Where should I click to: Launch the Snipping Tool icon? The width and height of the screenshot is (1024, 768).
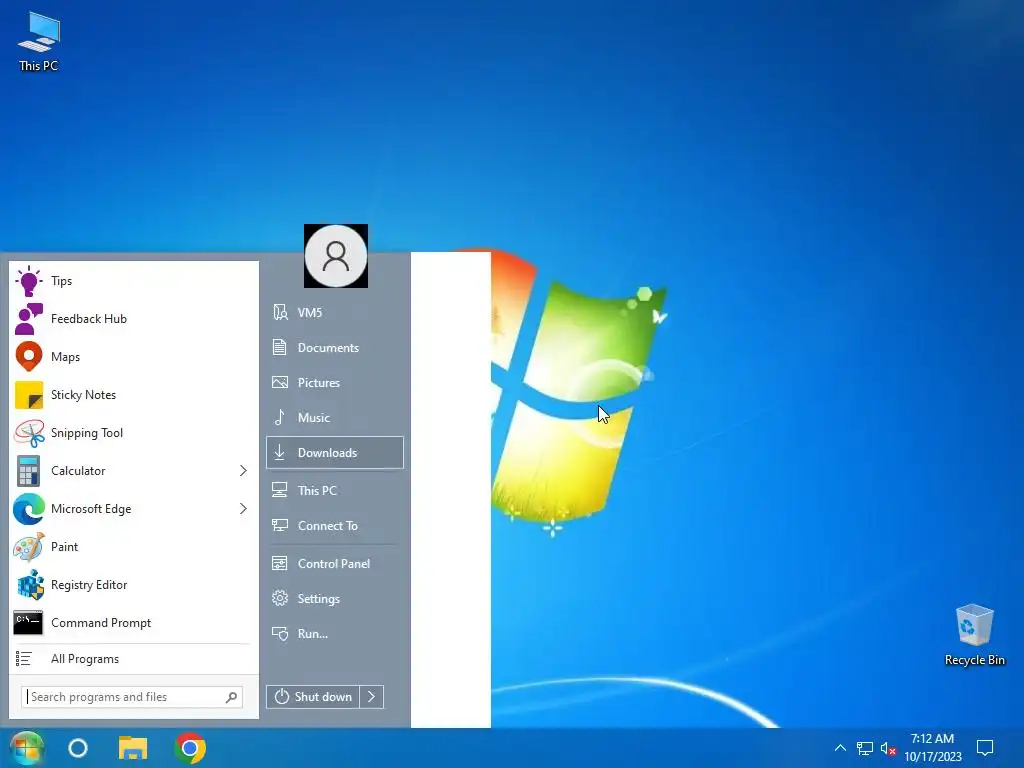click(x=29, y=432)
